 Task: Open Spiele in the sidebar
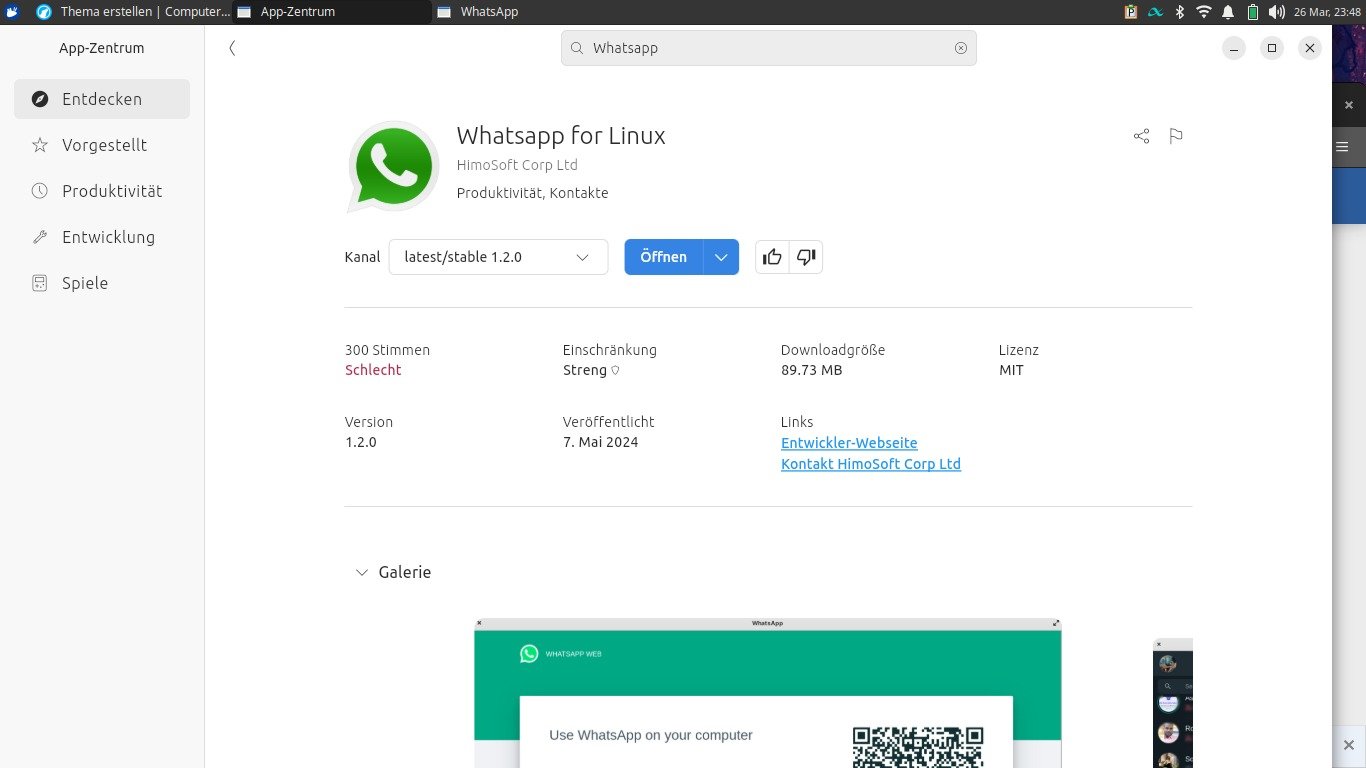point(102,283)
